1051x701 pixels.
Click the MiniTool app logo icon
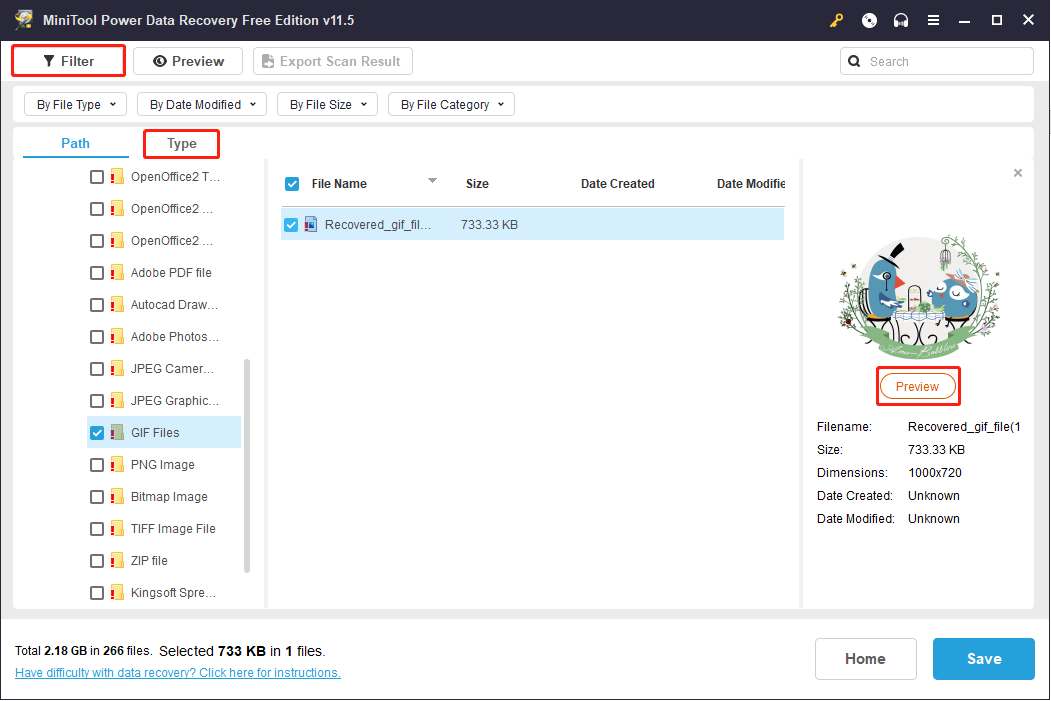click(23, 19)
